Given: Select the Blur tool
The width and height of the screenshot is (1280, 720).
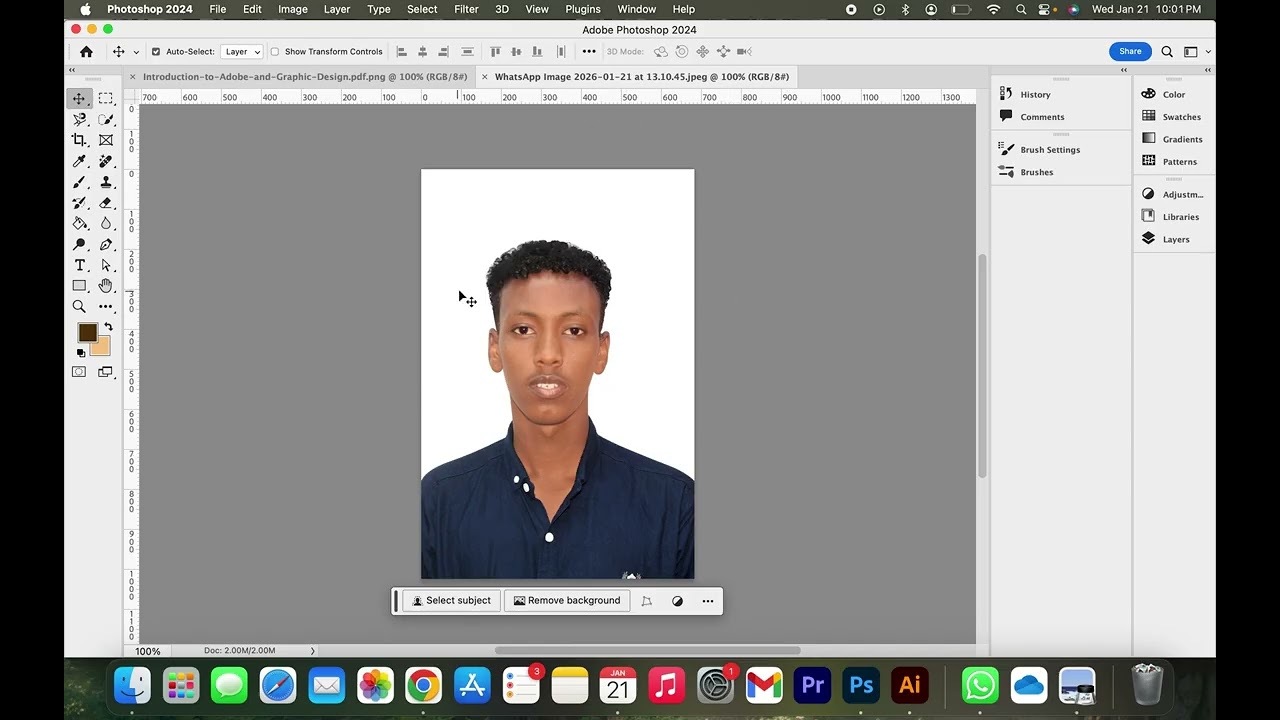Looking at the screenshot, I should tap(105, 223).
